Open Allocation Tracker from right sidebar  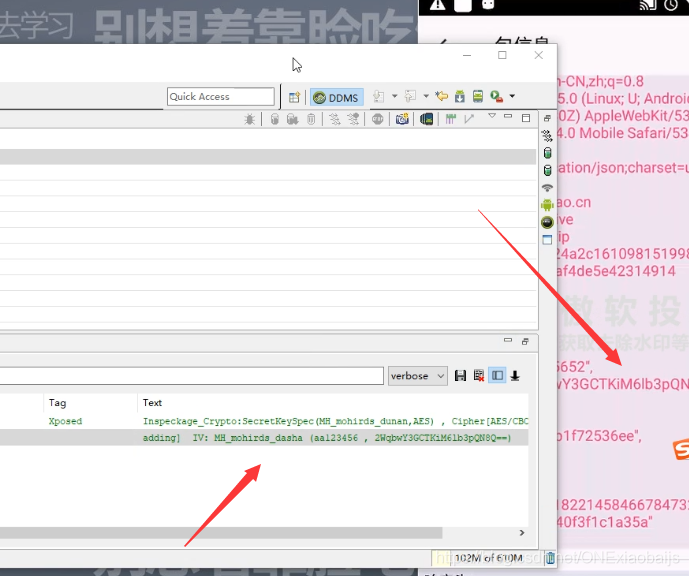(x=547, y=170)
